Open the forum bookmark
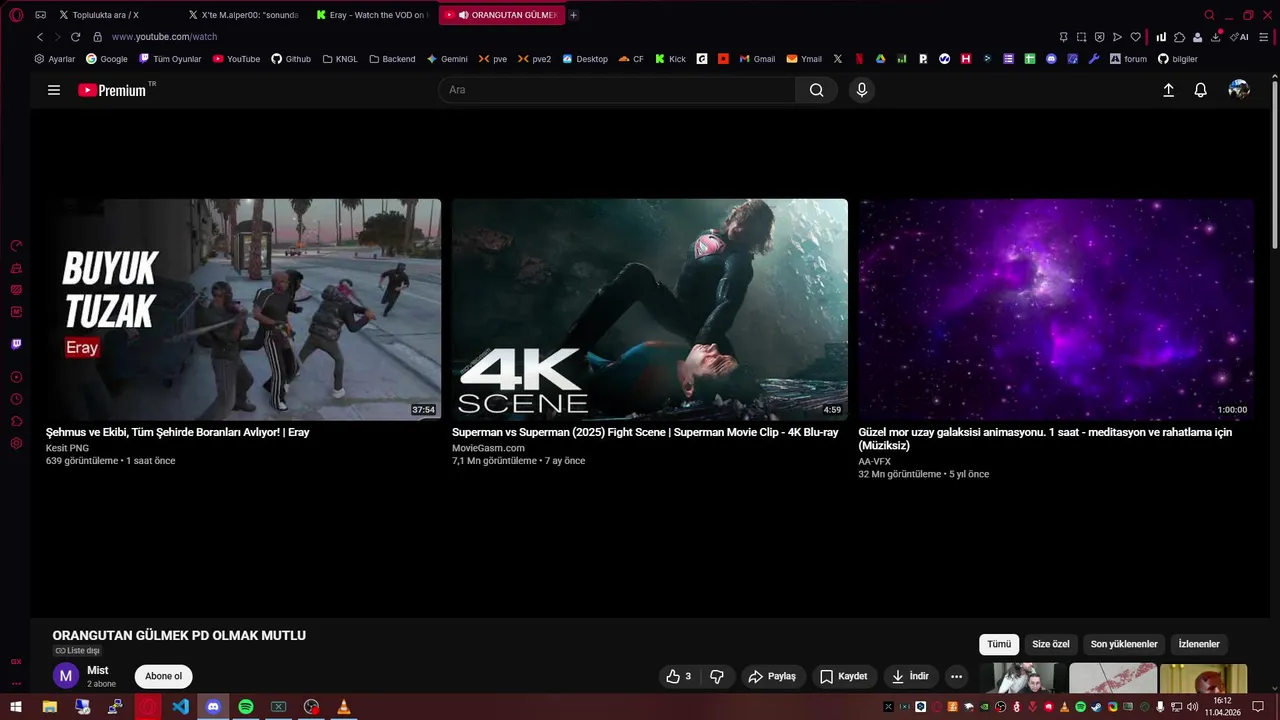1280x720 pixels. tap(1128, 59)
